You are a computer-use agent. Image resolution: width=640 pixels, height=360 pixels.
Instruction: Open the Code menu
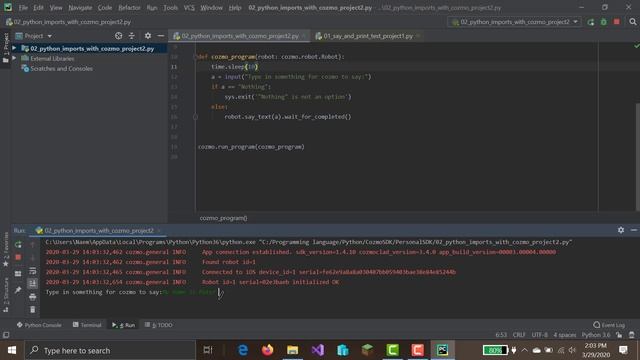[x=104, y=8]
